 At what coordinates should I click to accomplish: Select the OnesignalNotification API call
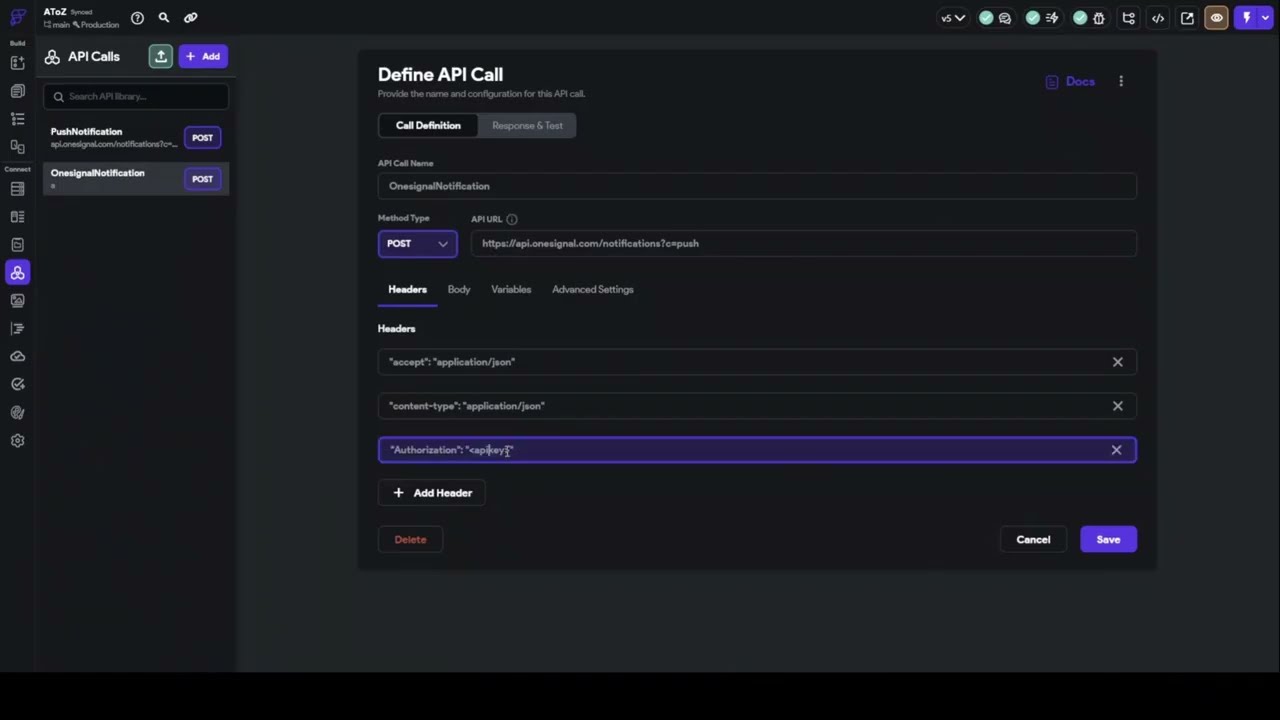[x=136, y=179]
